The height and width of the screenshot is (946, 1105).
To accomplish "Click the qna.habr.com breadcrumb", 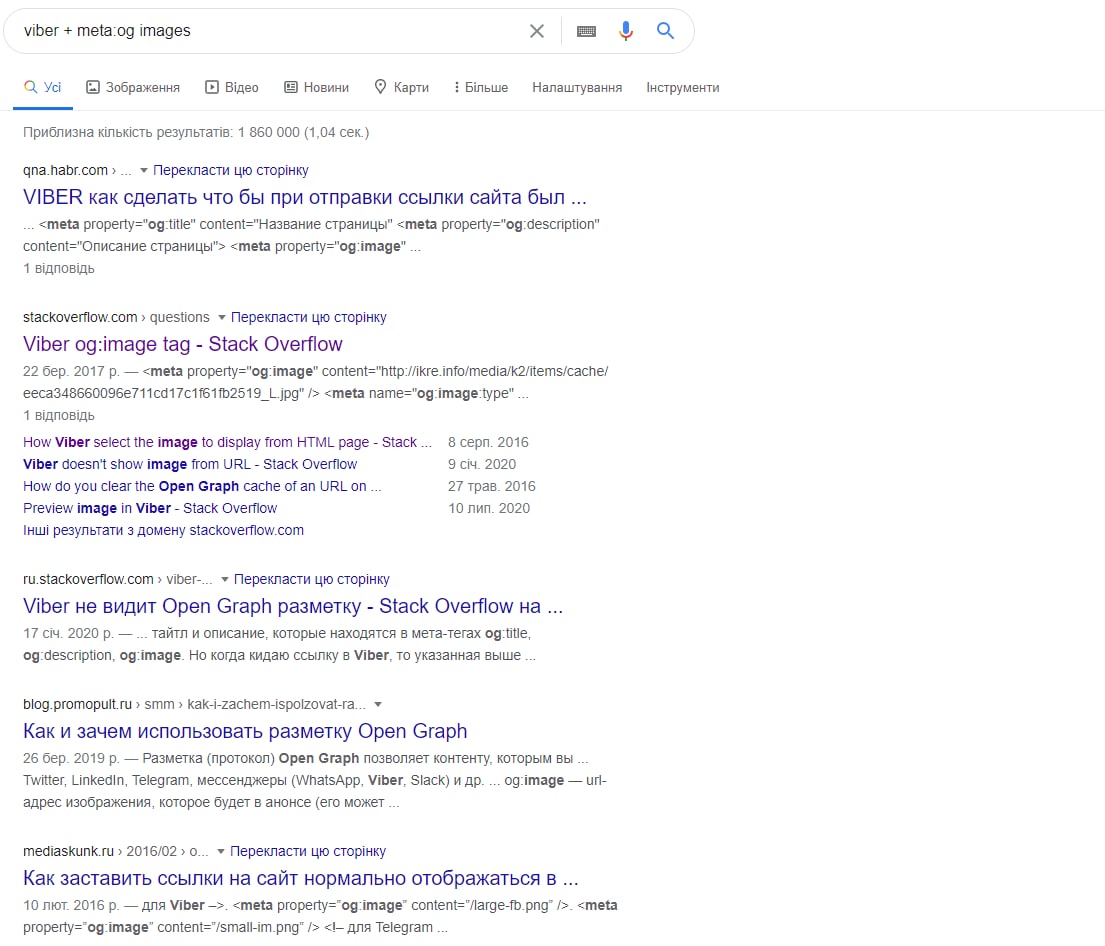I will point(77,170).
